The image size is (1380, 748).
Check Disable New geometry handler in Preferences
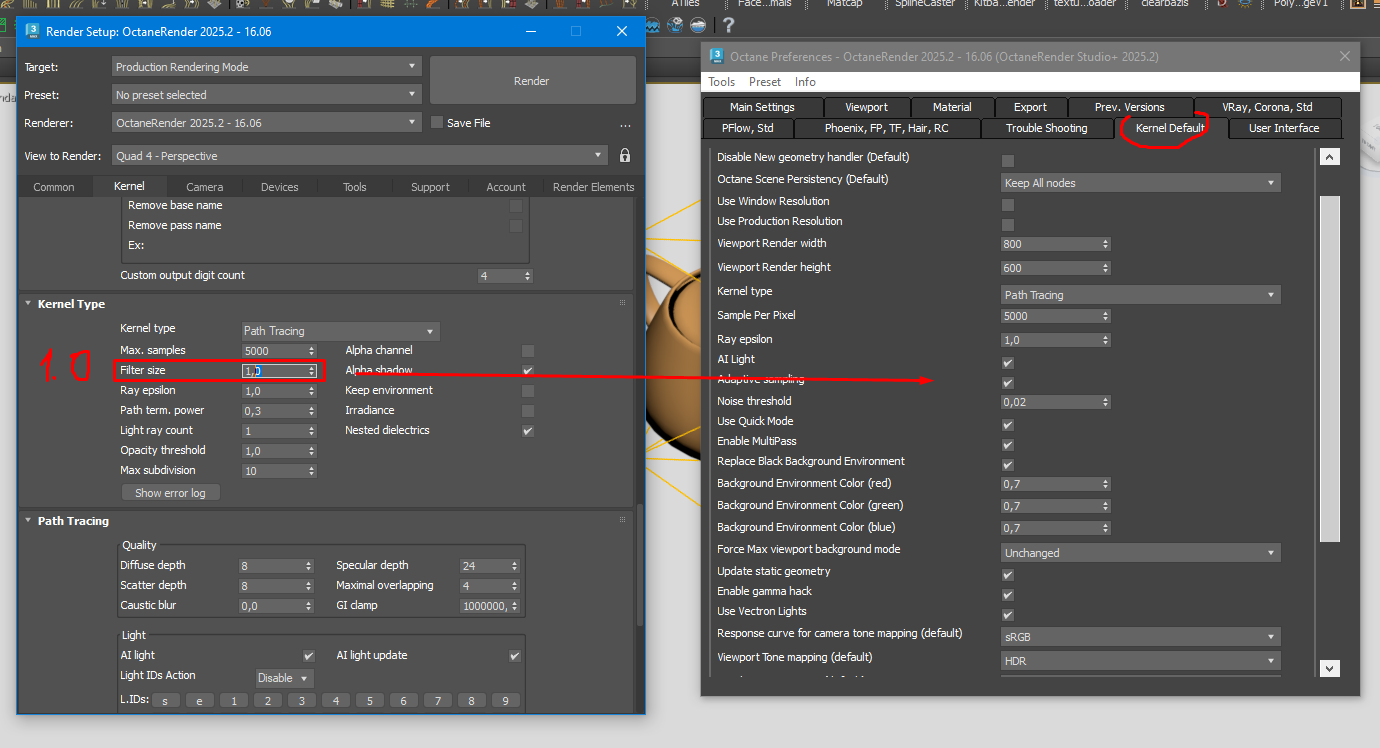coord(1008,161)
